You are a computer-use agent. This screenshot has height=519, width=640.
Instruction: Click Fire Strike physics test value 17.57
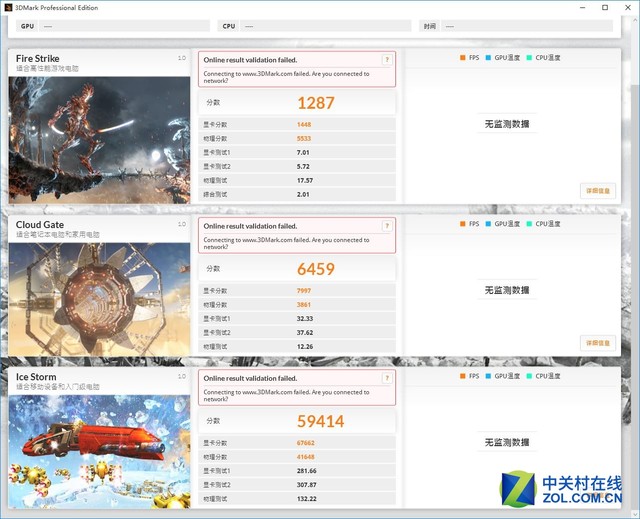305,180
